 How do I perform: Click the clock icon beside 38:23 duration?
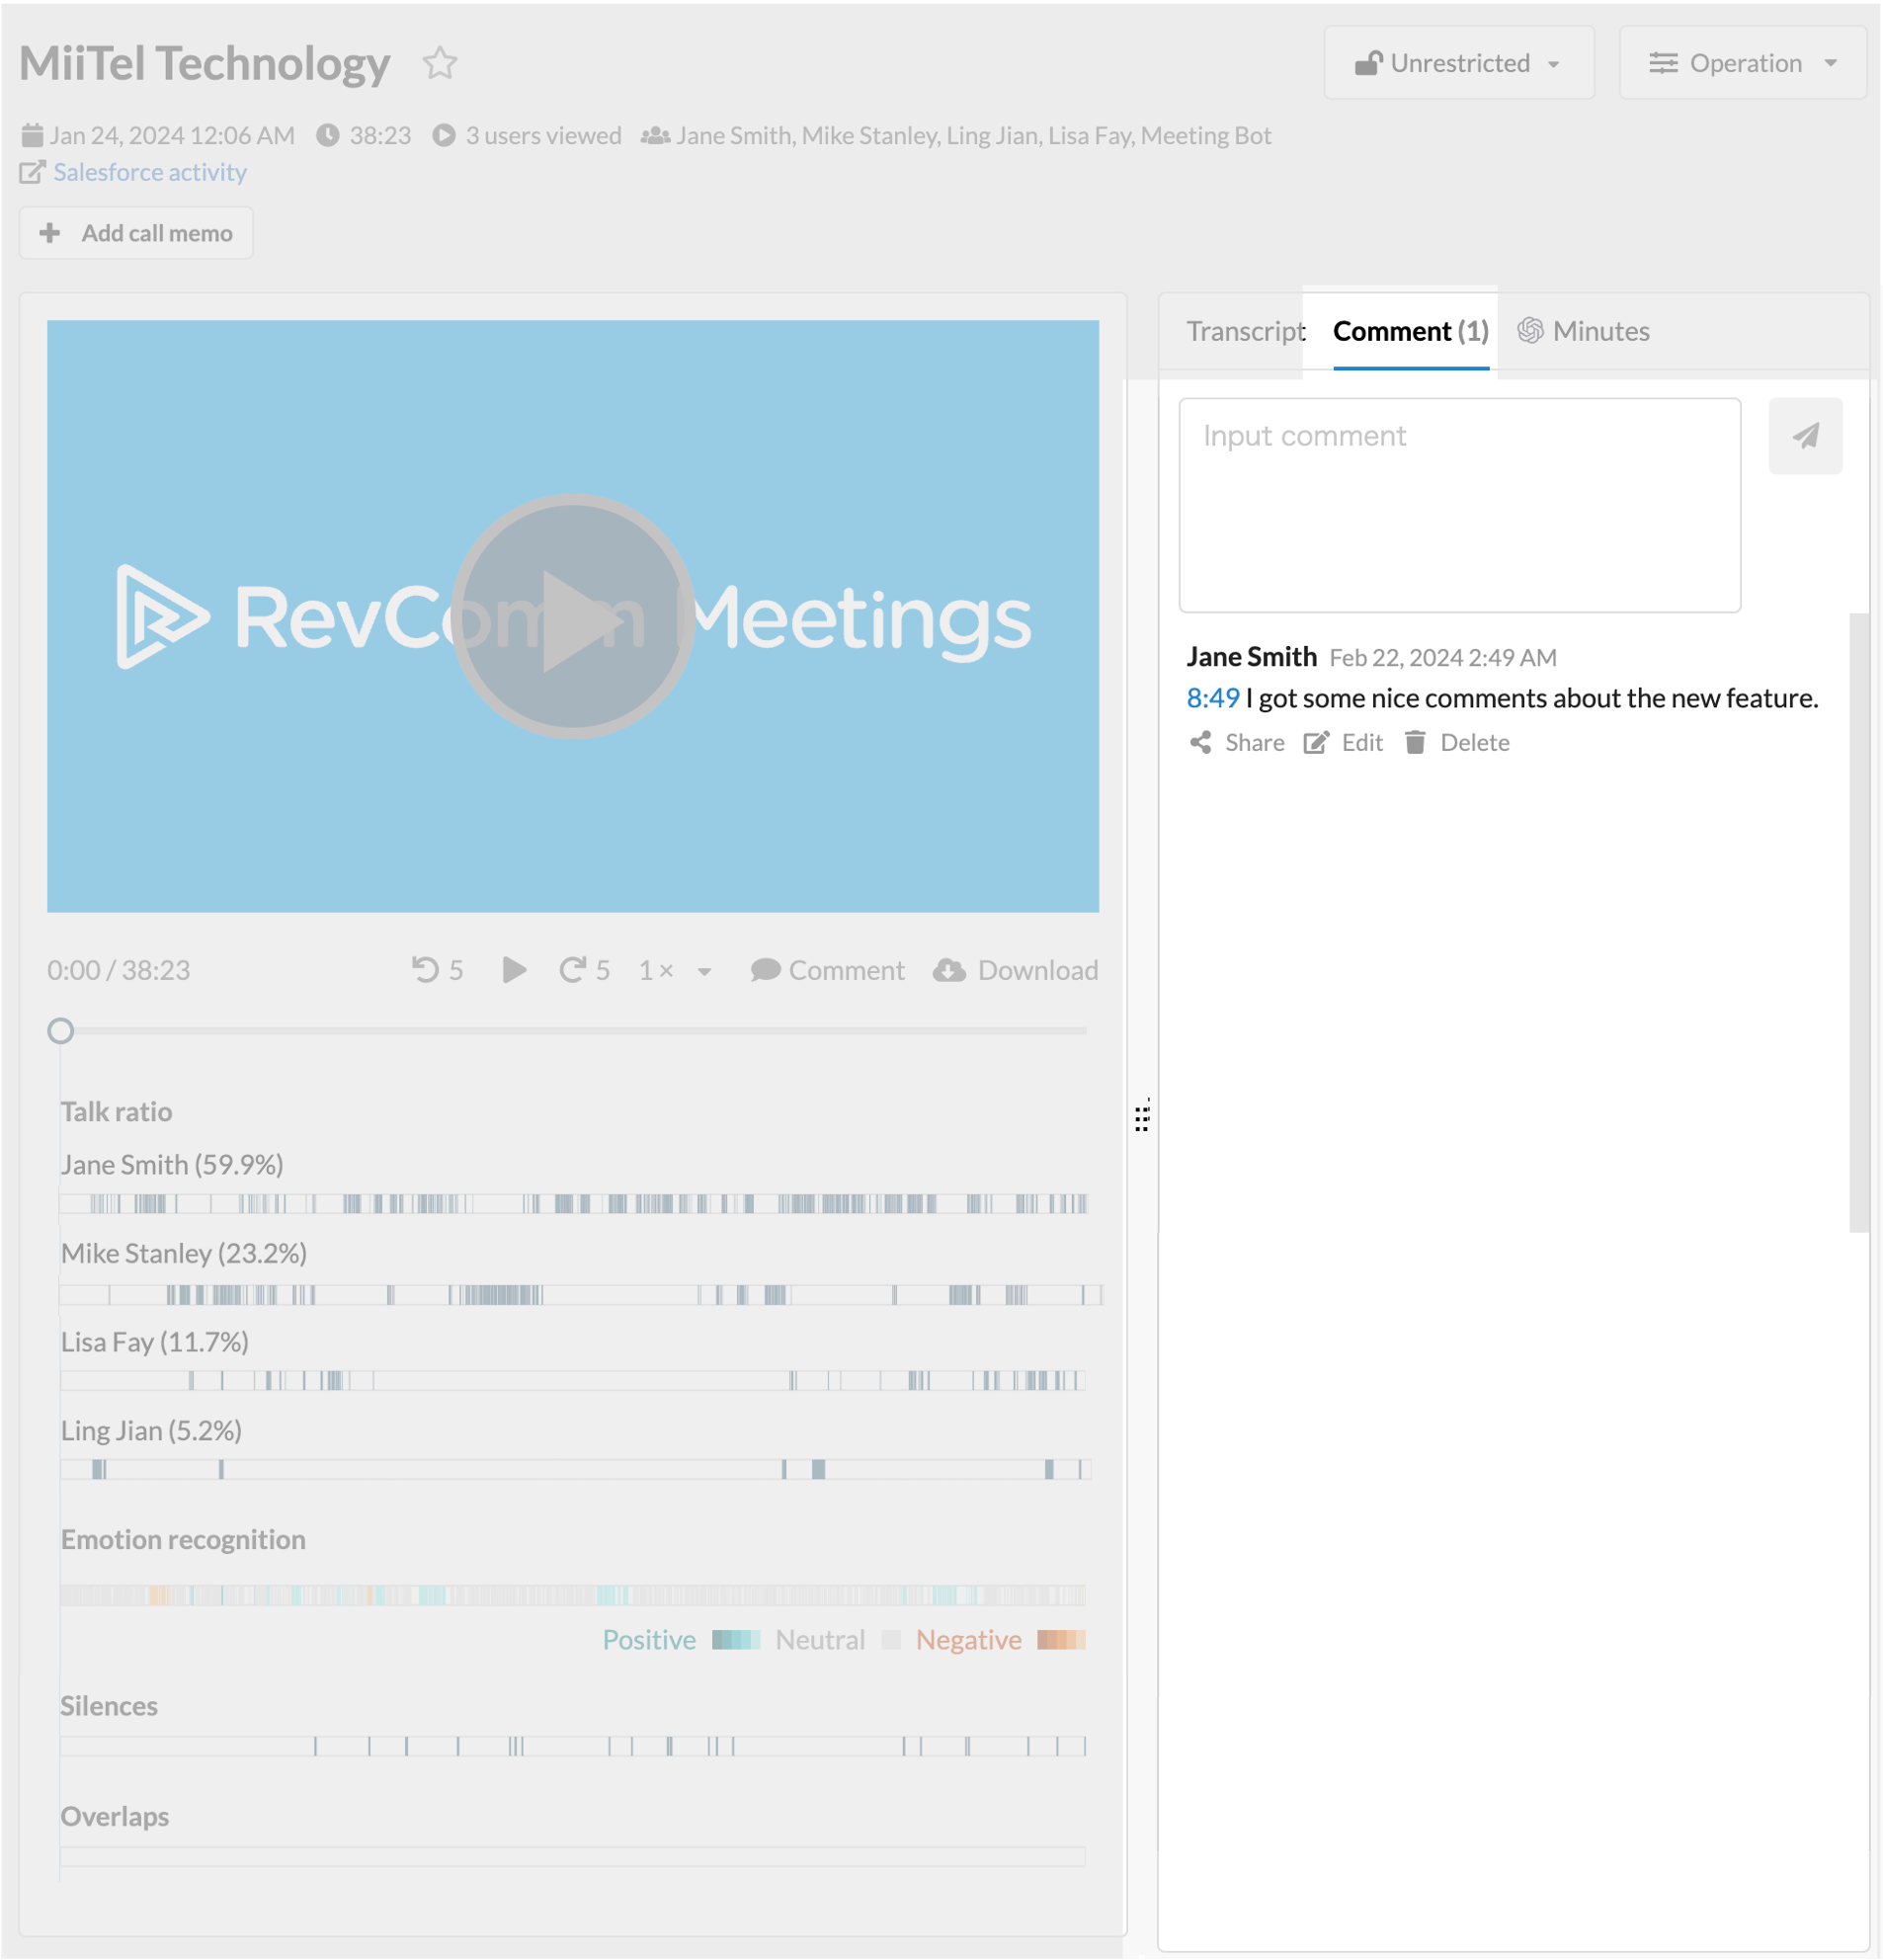(x=328, y=135)
